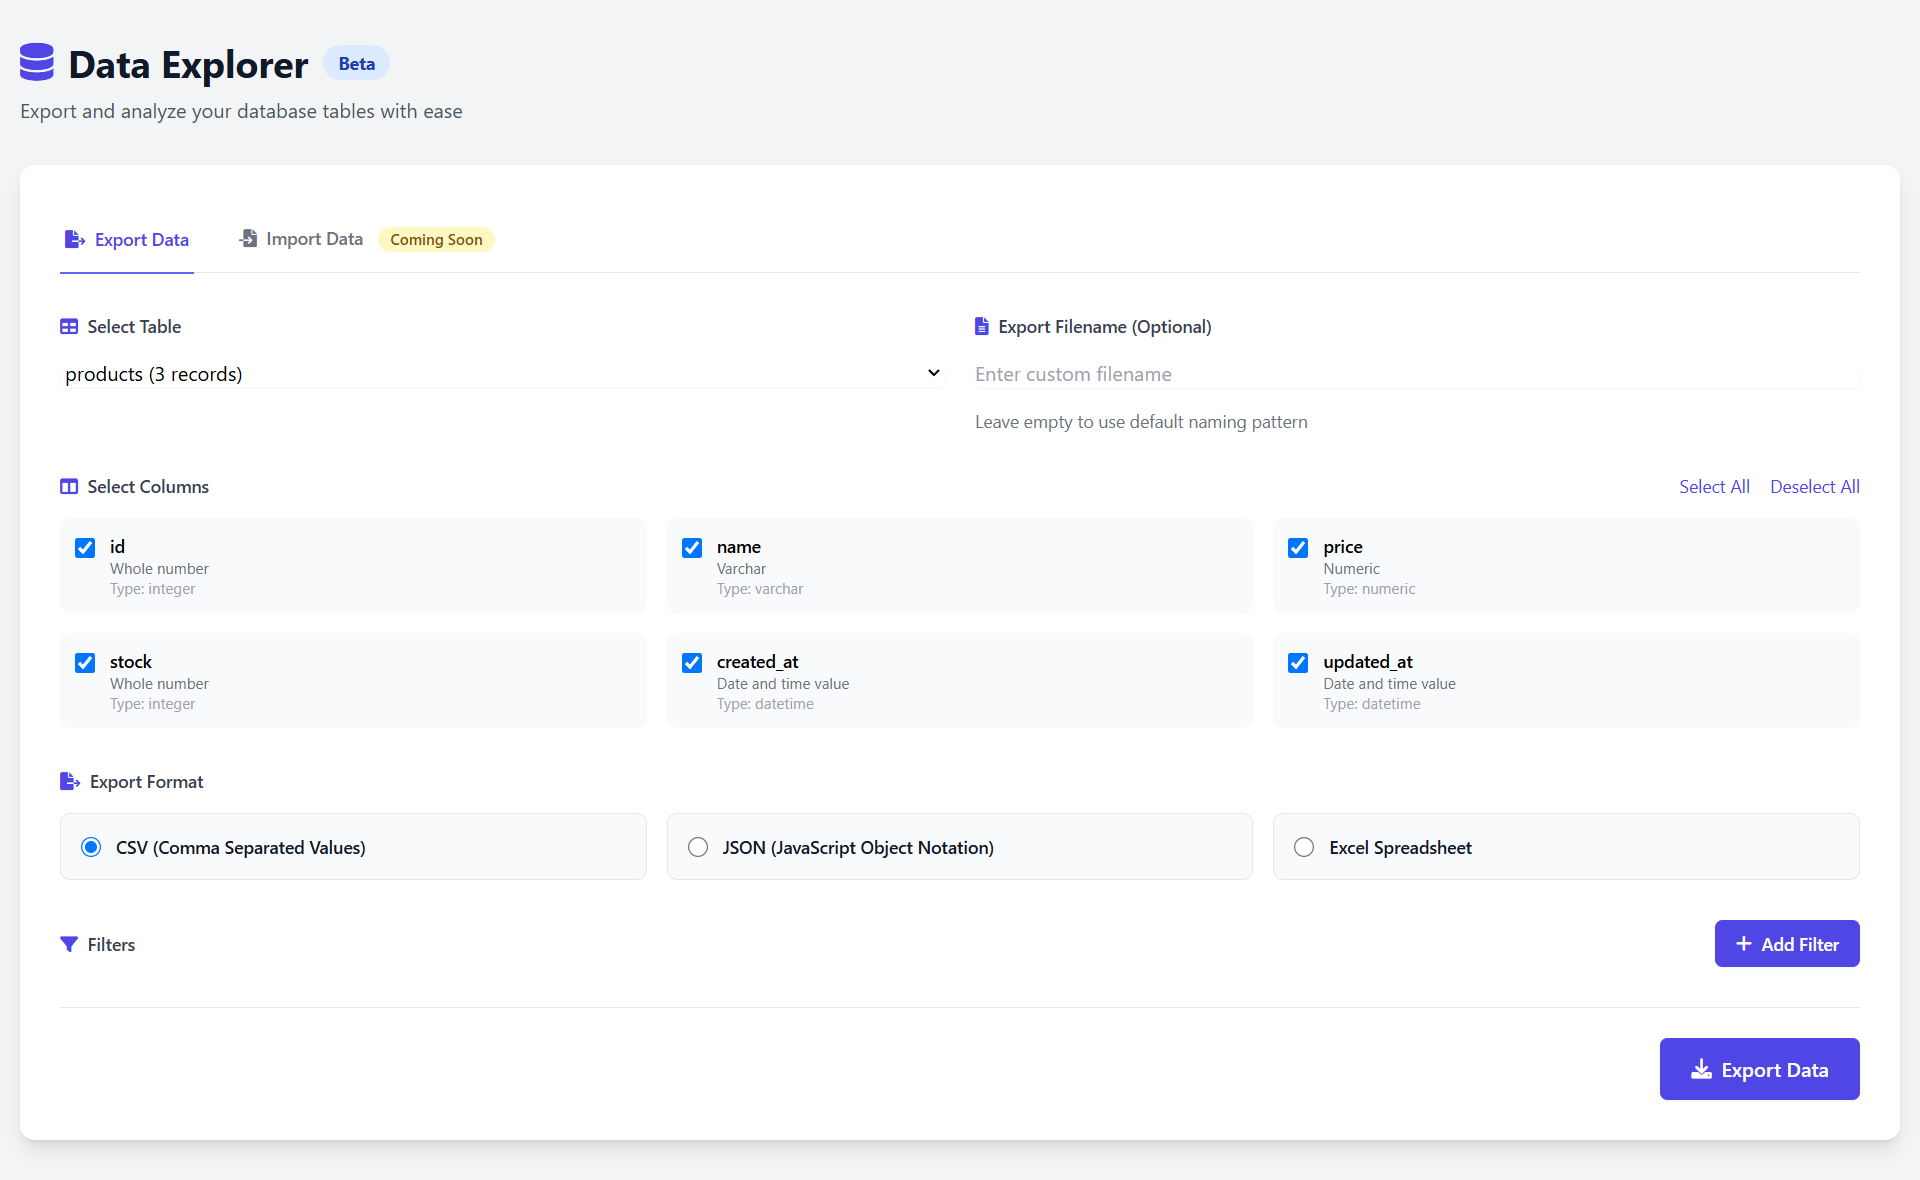Viewport: 1920px width, 1180px height.
Task: Click the Deselect All columns link
Action: (x=1813, y=486)
